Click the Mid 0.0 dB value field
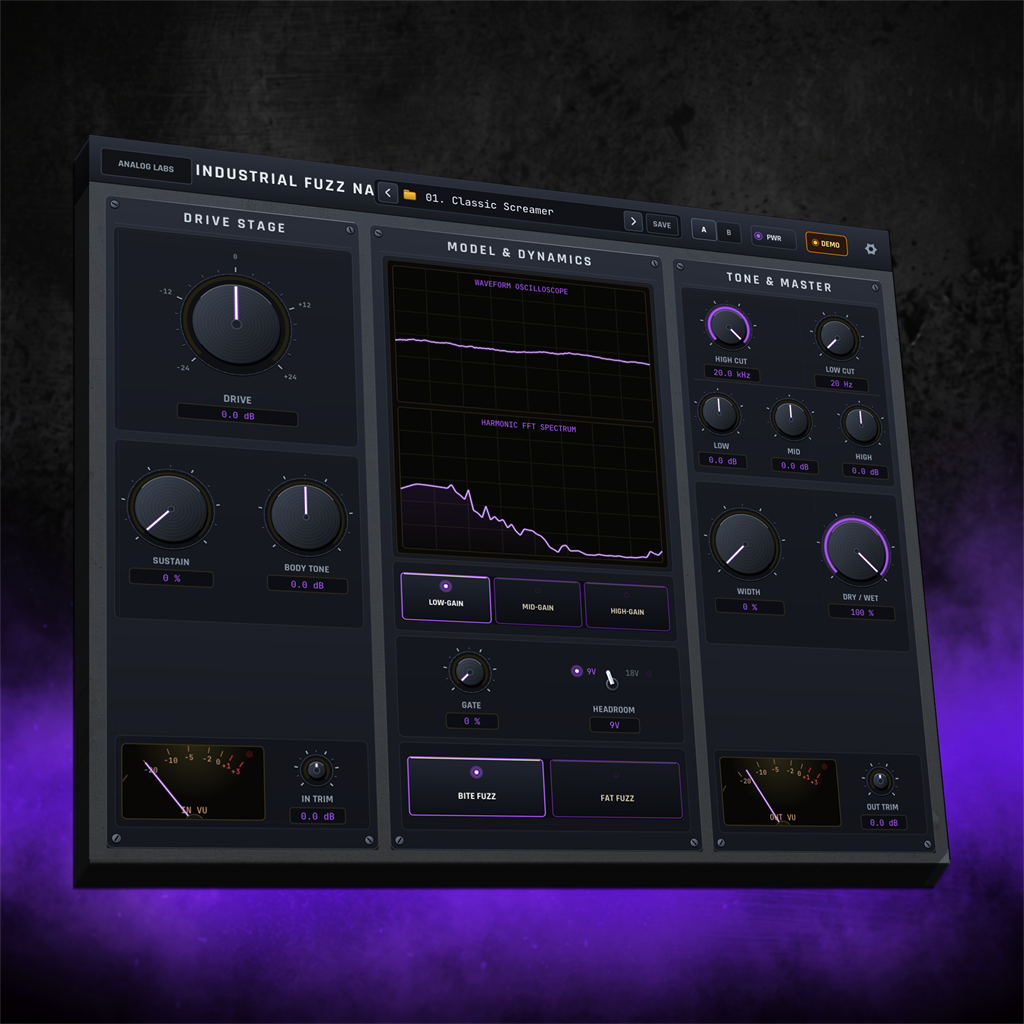 tap(795, 466)
